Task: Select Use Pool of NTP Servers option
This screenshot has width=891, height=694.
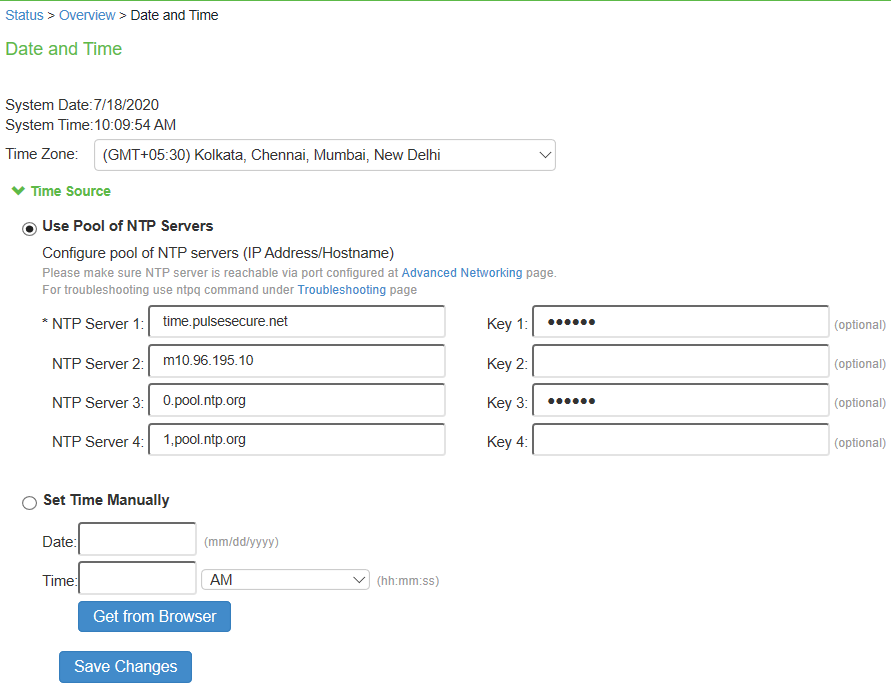Action: pos(30,227)
